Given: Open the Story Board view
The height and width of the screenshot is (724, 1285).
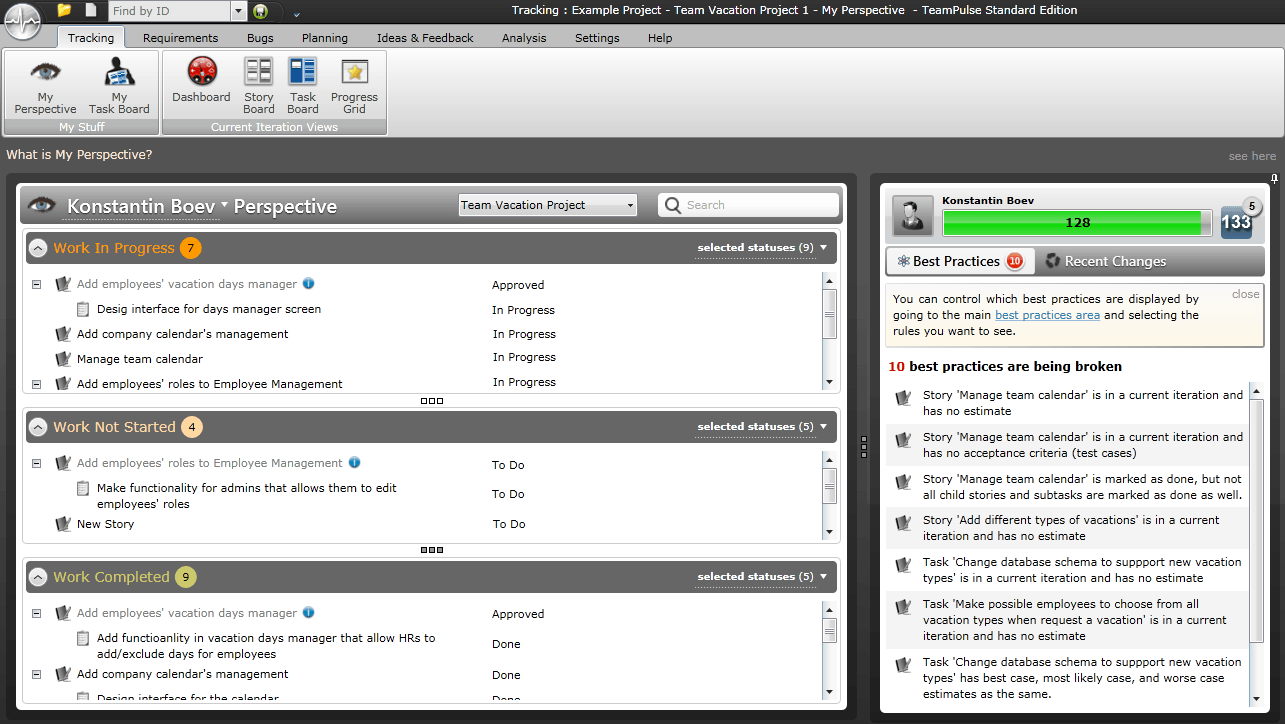Looking at the screenshot, I should pyautogui.click(x=259, y=86).
